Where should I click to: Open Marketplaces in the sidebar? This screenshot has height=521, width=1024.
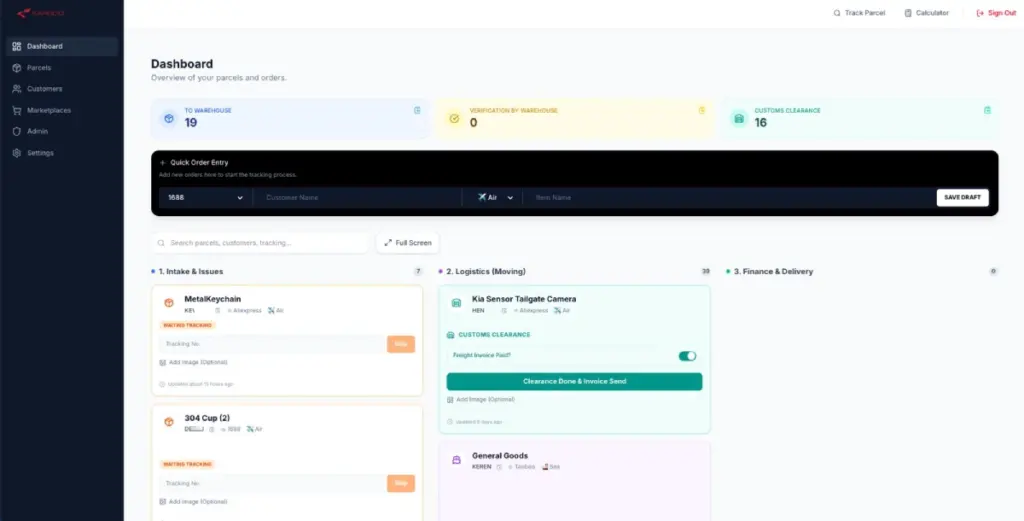coord(48,110)
